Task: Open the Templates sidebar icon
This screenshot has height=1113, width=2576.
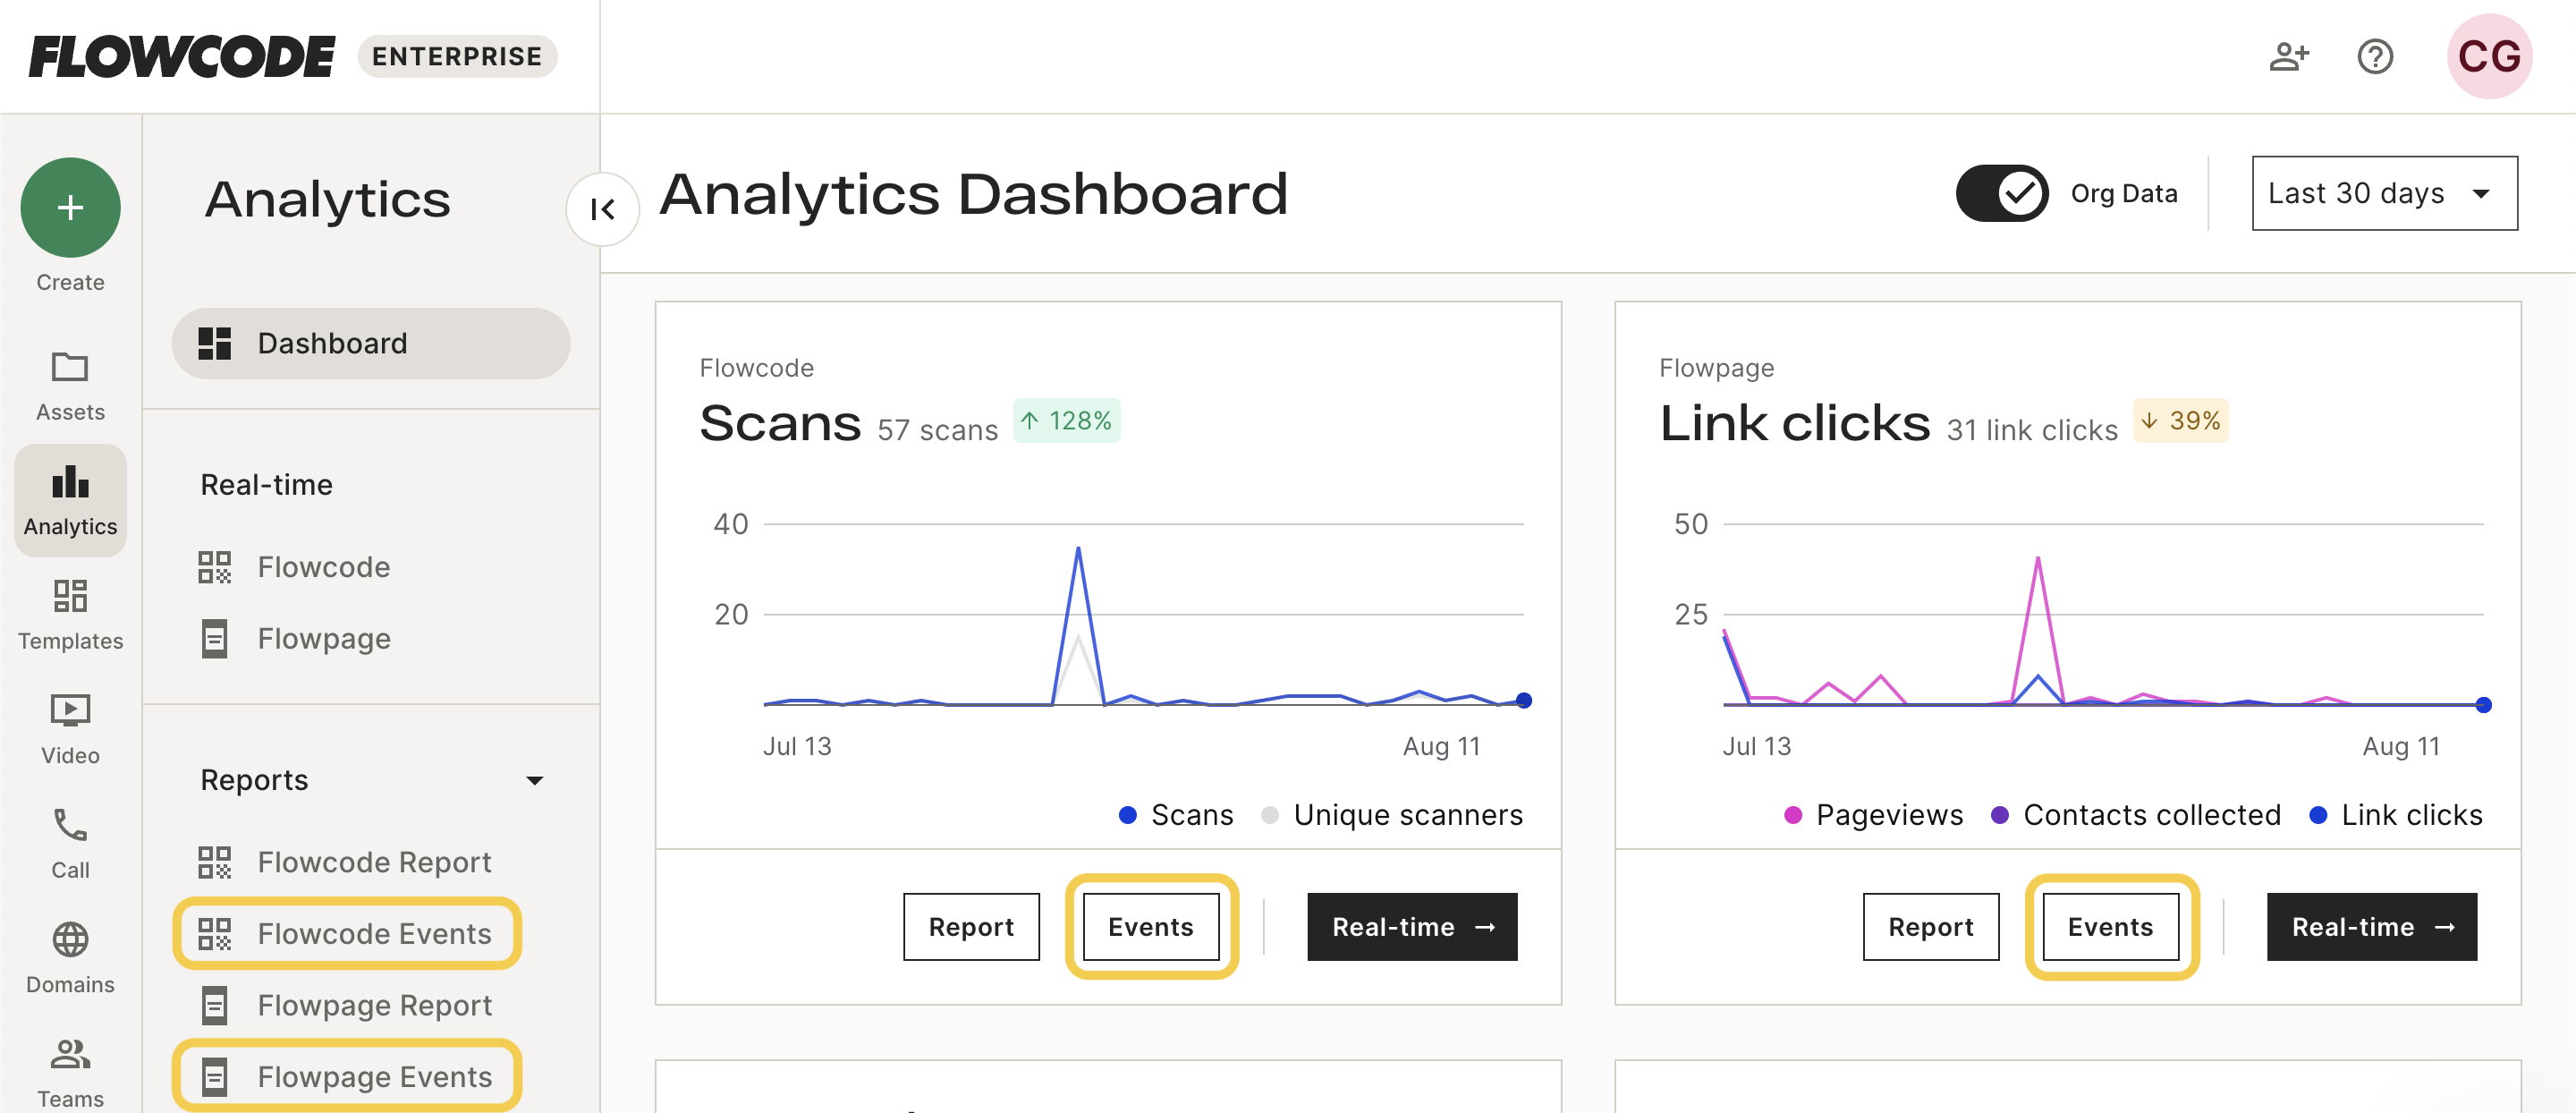Action: [x=70, y=596]
